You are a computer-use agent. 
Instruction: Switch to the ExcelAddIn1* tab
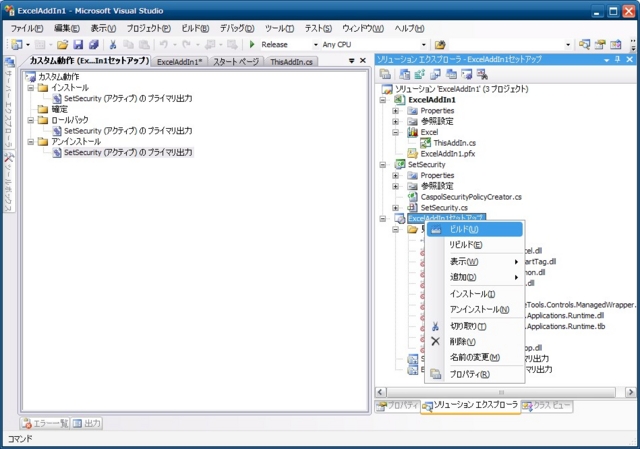pos(180,62)
